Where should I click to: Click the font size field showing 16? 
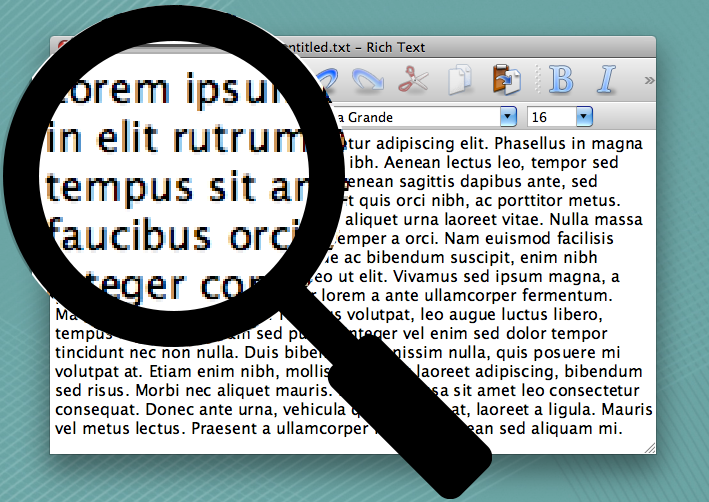[550, 116]
